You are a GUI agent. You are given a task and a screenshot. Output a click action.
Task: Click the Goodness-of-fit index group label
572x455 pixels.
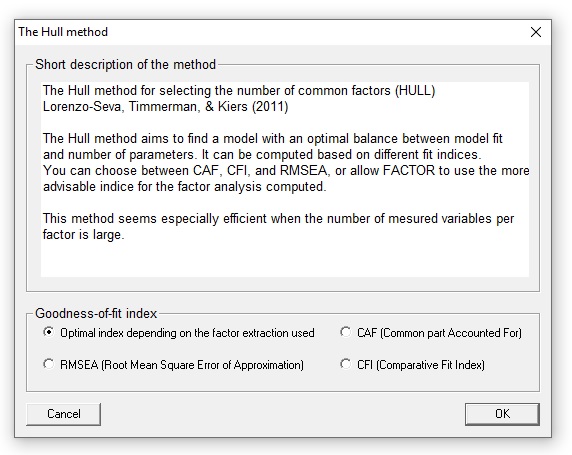click(x=96, y=313)
